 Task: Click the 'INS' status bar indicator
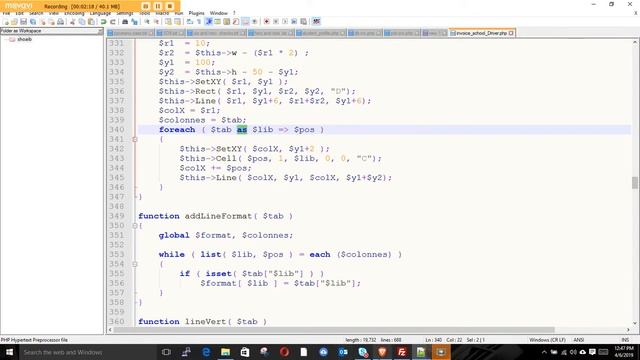point(625,340)
